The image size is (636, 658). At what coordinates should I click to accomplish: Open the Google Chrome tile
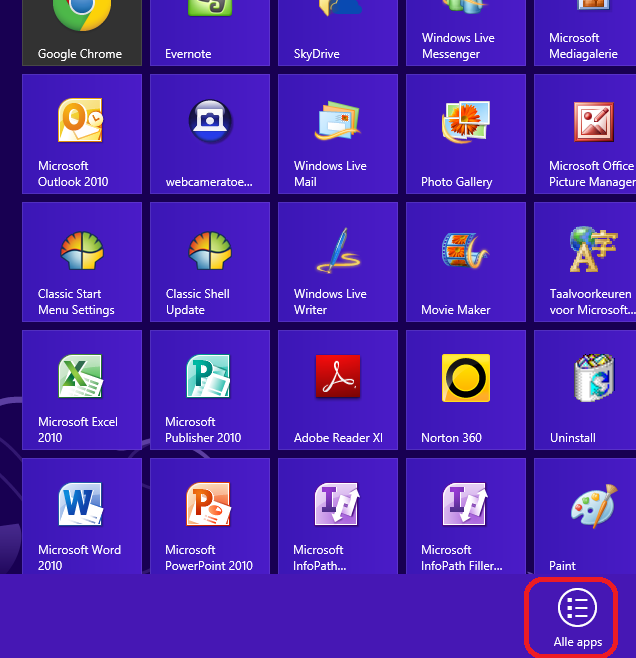pos(82,33)
